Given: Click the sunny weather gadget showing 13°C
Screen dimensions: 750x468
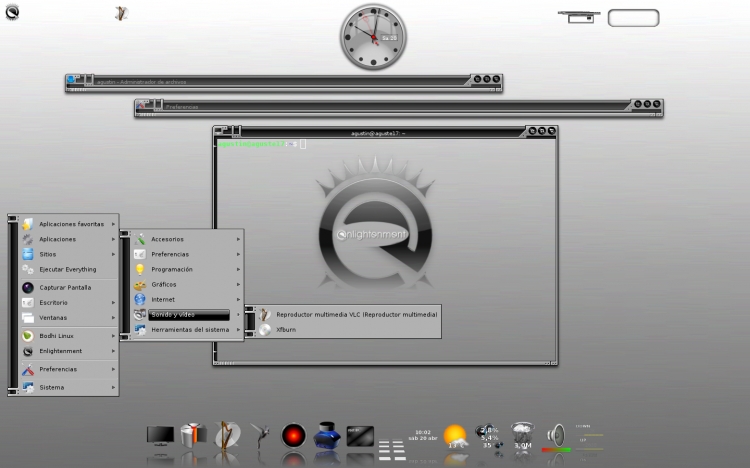Looking at the screenshot, I should (455, 436).
